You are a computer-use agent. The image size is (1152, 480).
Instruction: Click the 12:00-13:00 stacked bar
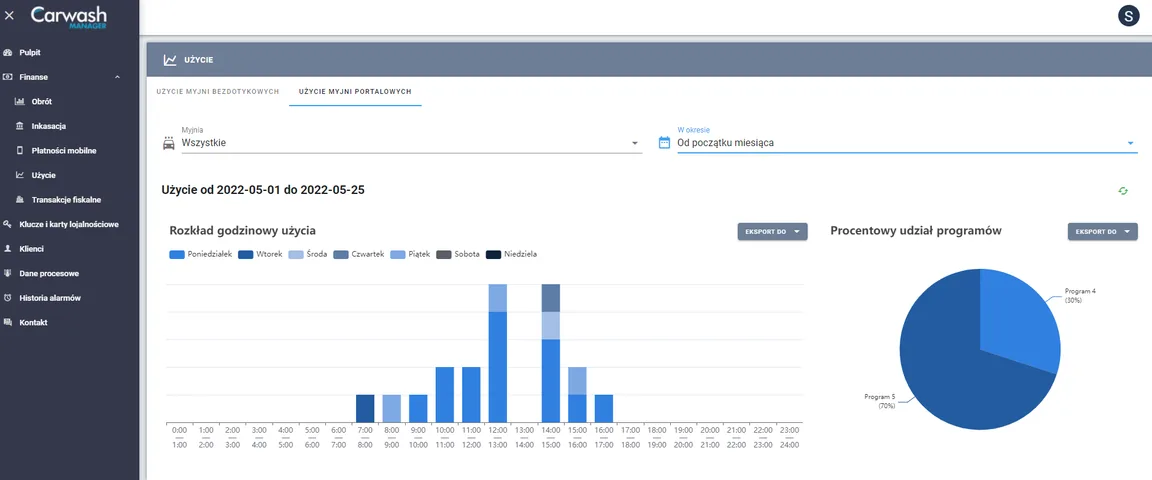[497, 353]
